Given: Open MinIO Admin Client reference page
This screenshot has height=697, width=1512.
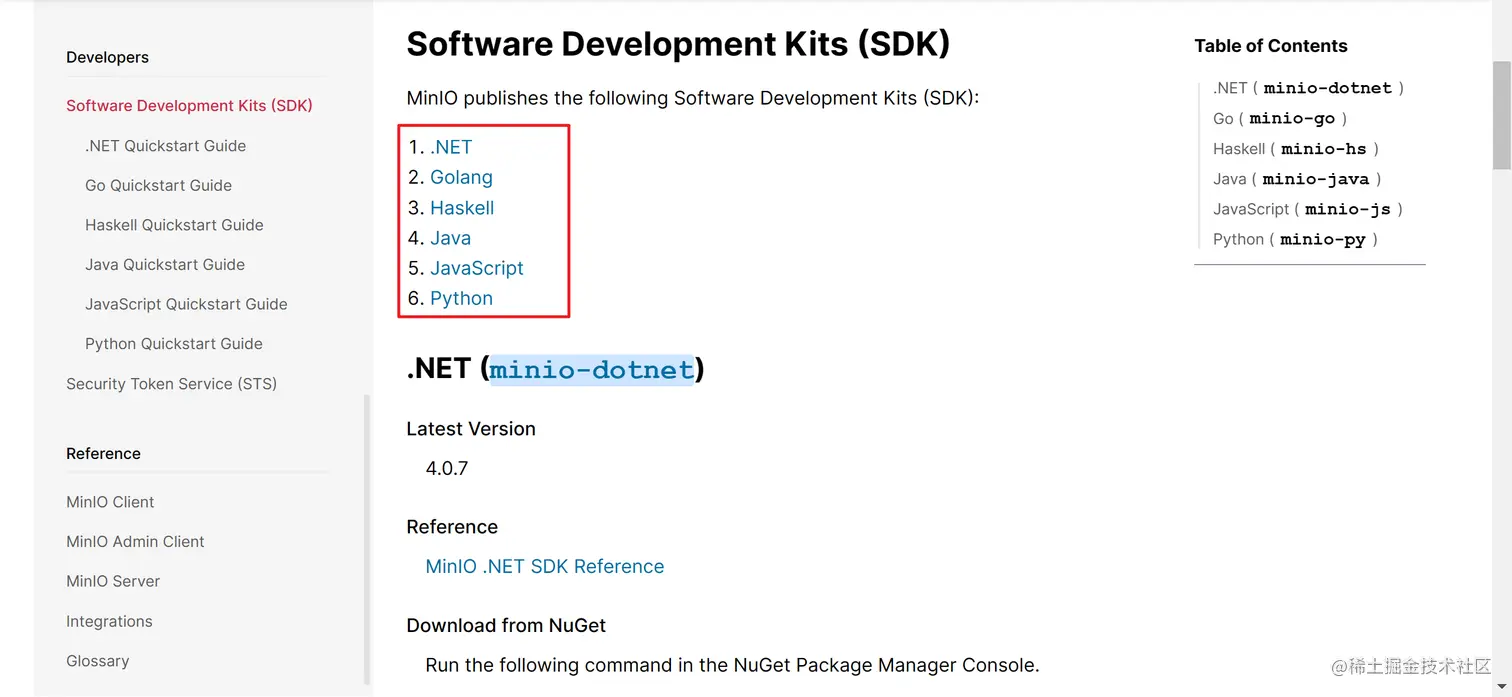Looking at the screenshot, I should [x=135, y=542].
